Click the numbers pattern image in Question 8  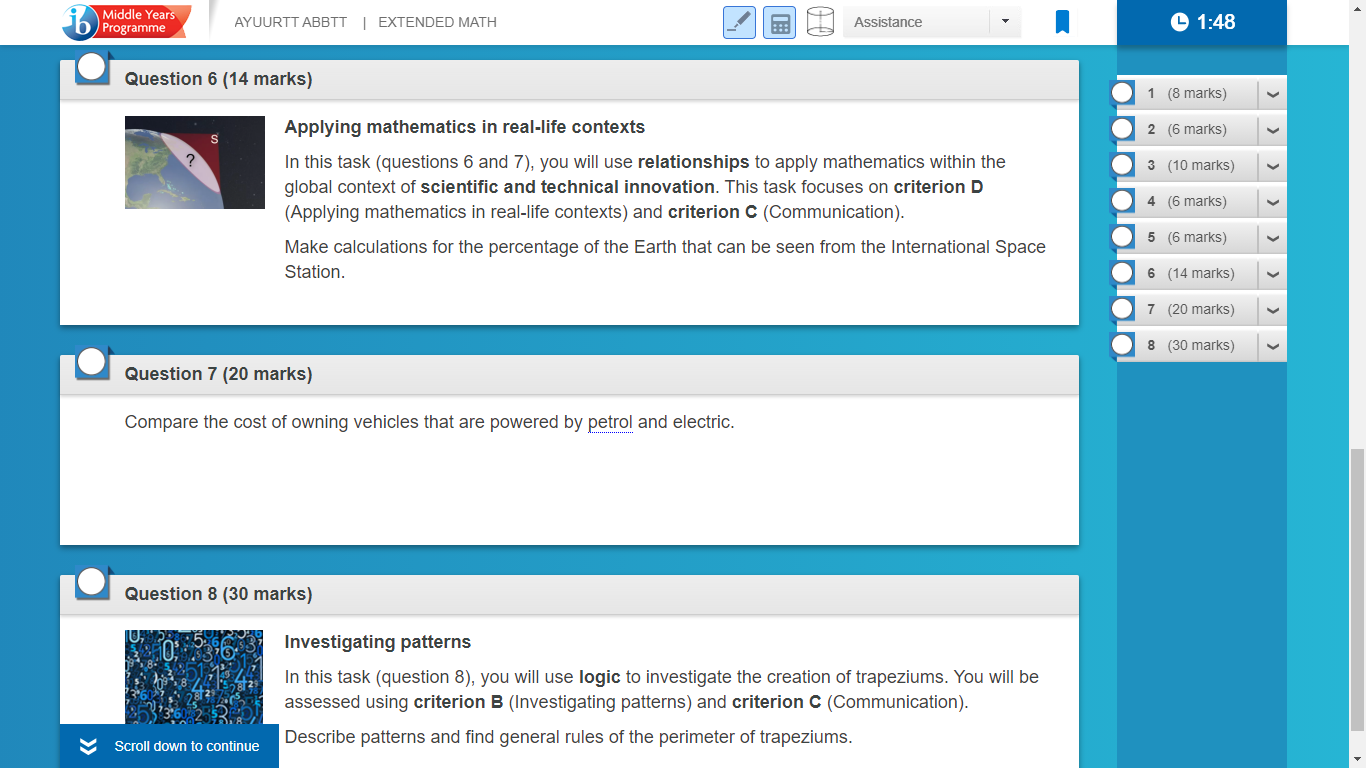point(194,677)
